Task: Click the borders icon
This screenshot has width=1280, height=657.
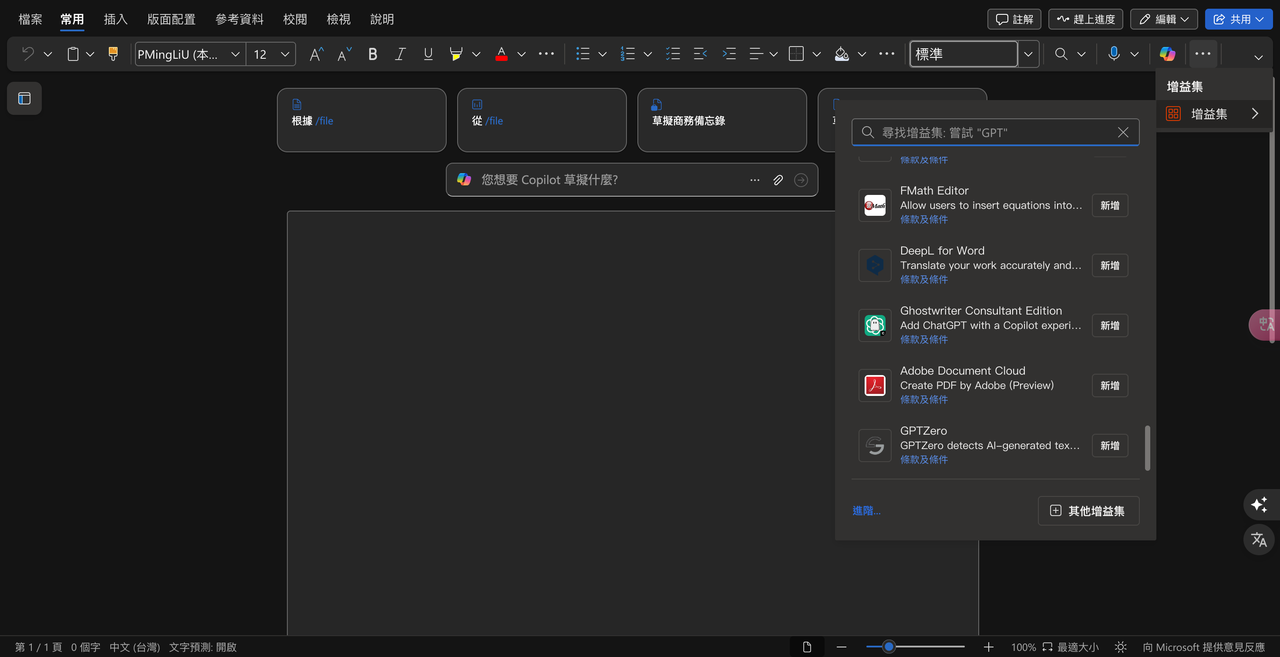Action: click(x=796, y=54)
